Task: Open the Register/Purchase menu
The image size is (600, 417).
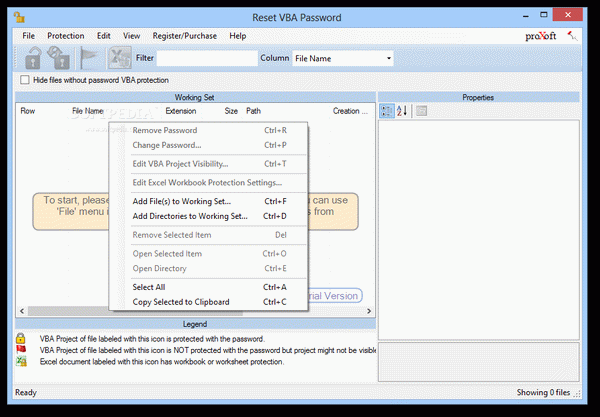Action: tap(185, 36)
